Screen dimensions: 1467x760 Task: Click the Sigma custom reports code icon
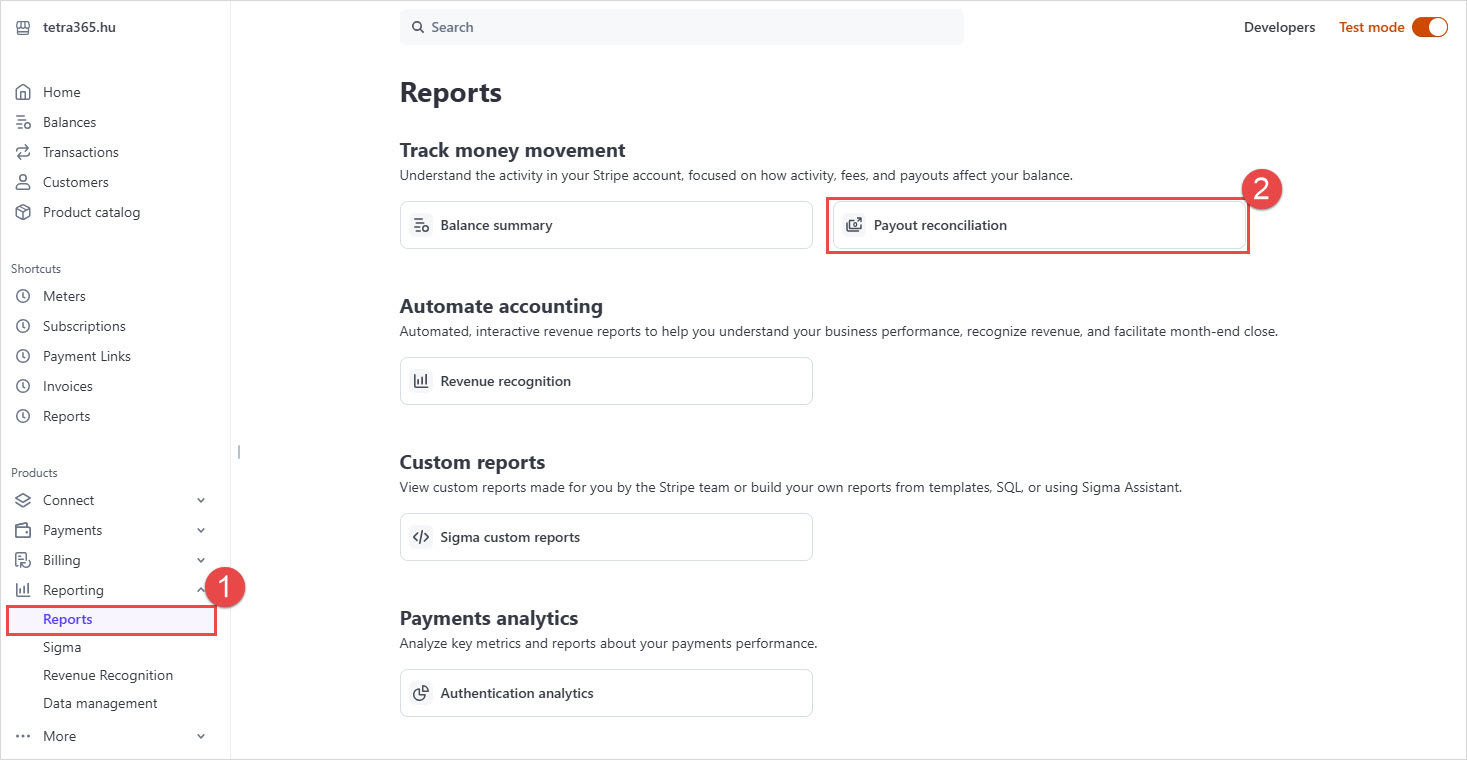click(421, 537)
